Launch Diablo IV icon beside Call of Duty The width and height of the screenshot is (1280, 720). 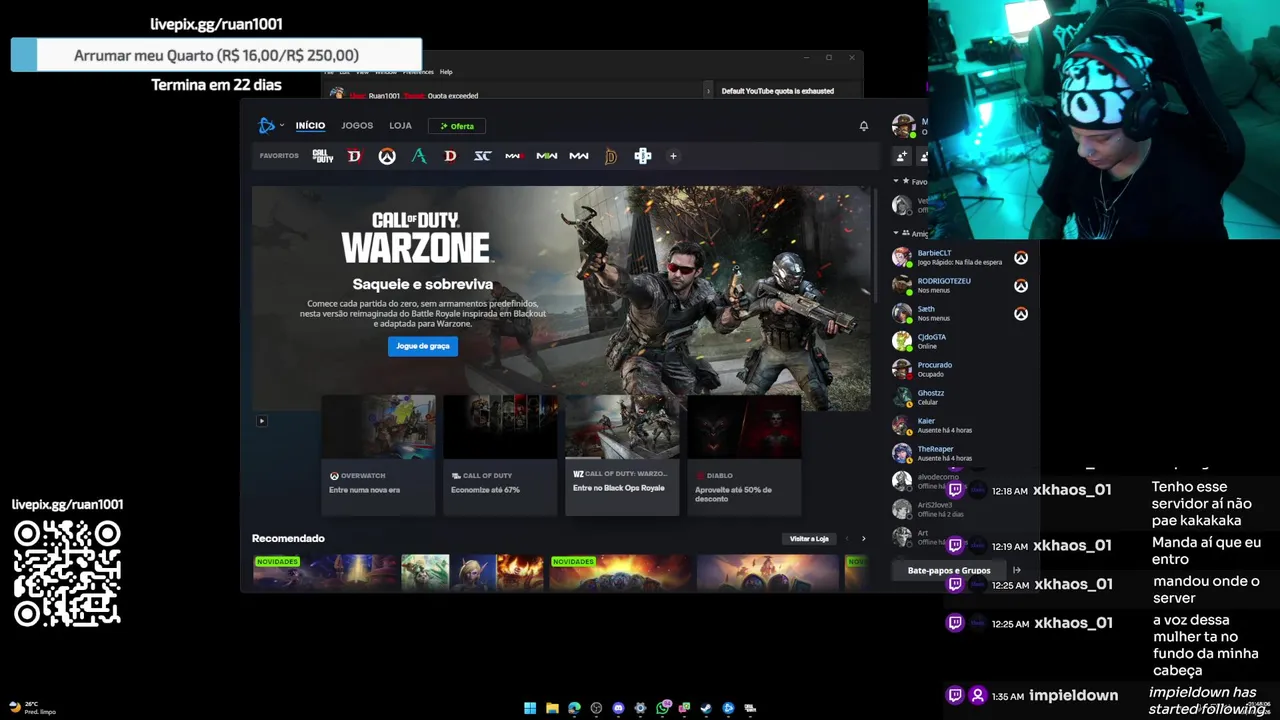pyautogui.click(x=354, y=156)
